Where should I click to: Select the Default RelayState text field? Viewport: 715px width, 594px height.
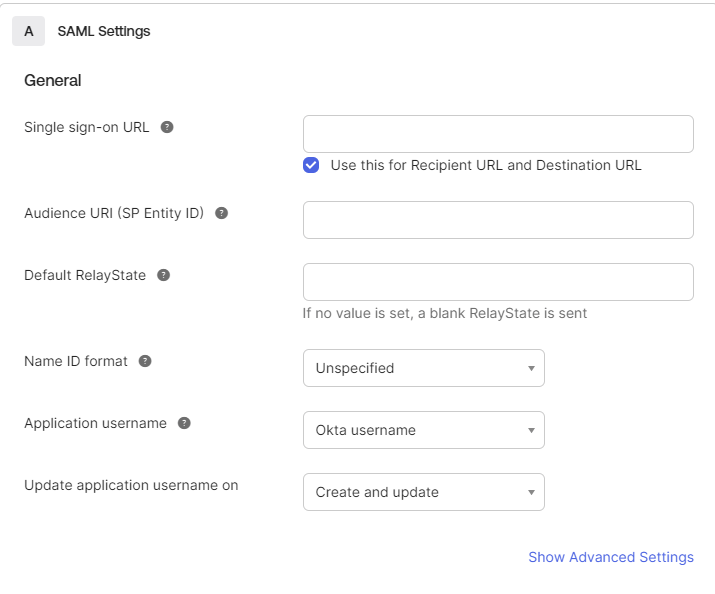pyautogui.click(x=497, y=282)
